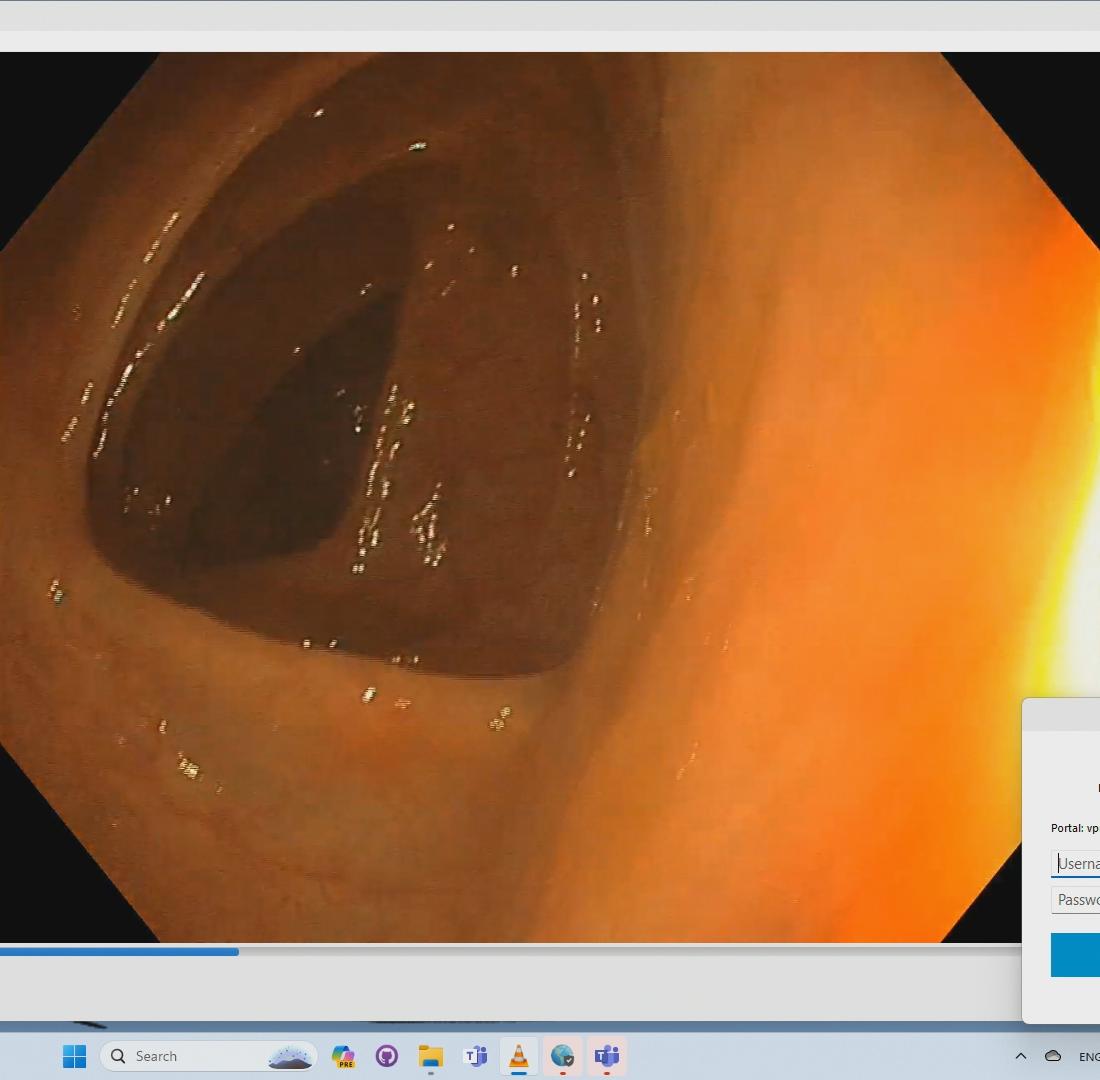Viewport: 1100px width, 1080px height.
Task: Open the ENG language indicator
Action: 1089,1057
